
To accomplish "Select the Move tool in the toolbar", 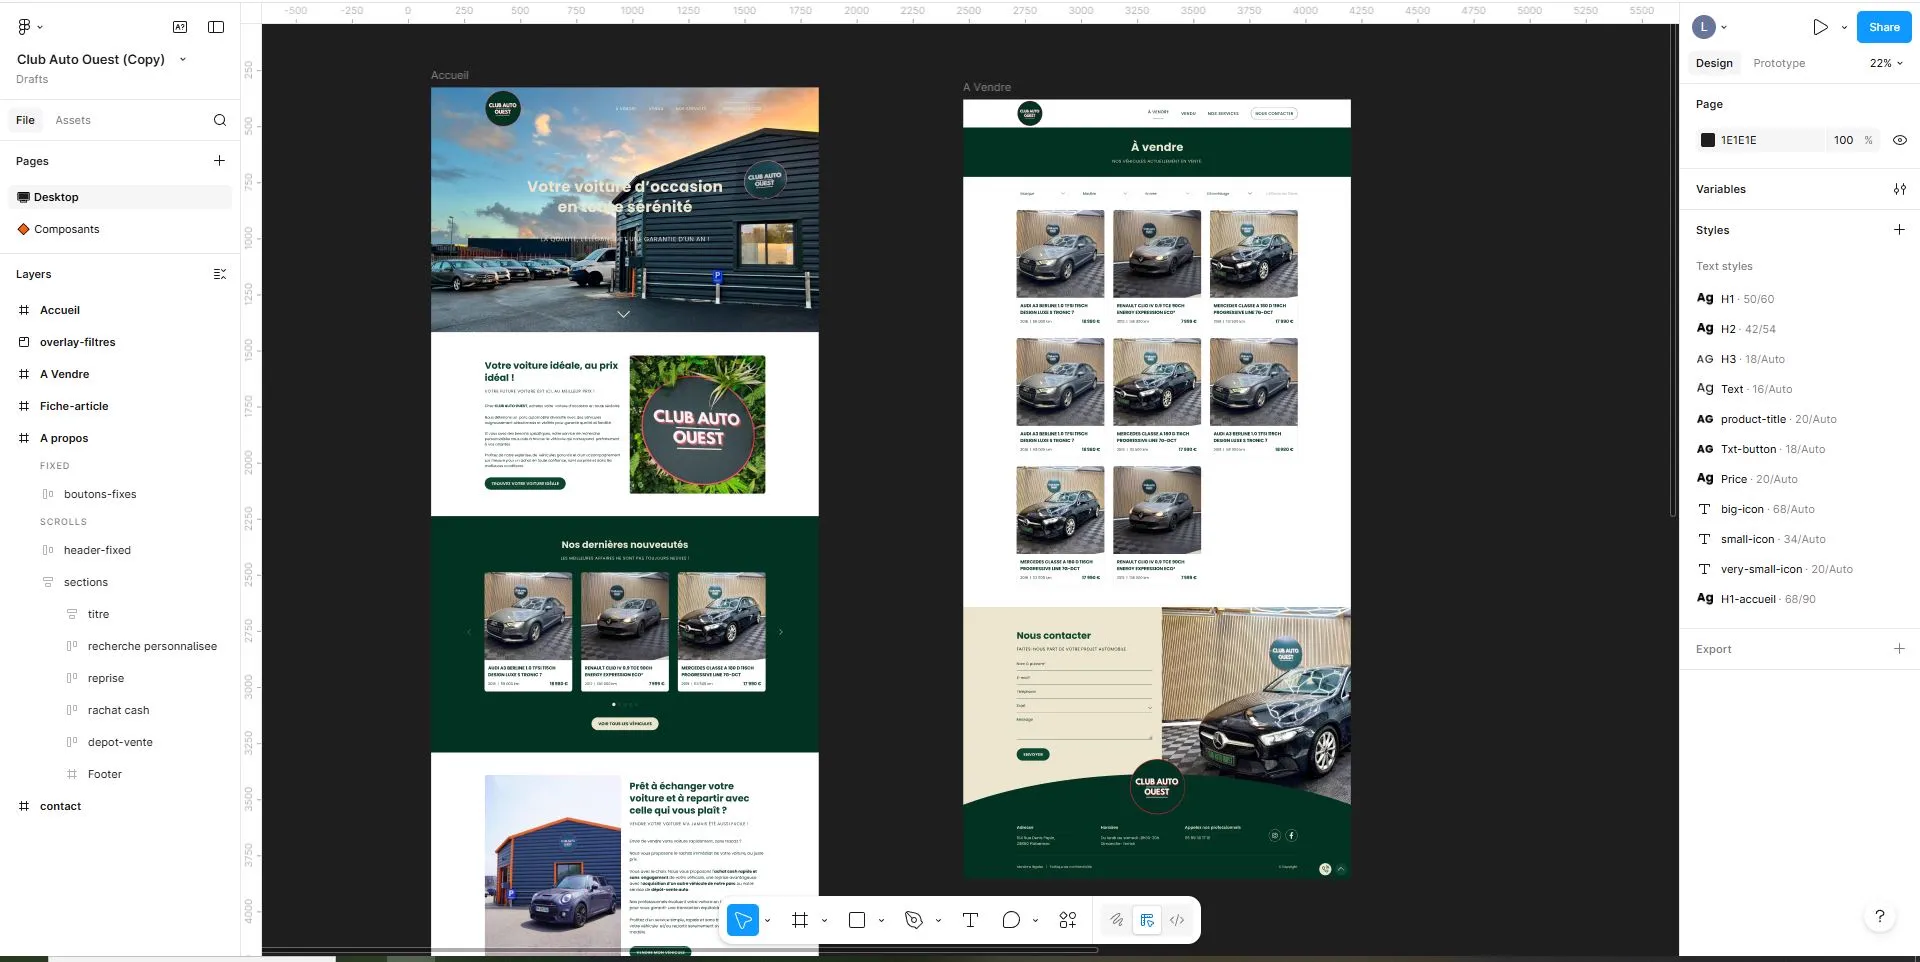I will pyautogui.click(x=743, y=920).
